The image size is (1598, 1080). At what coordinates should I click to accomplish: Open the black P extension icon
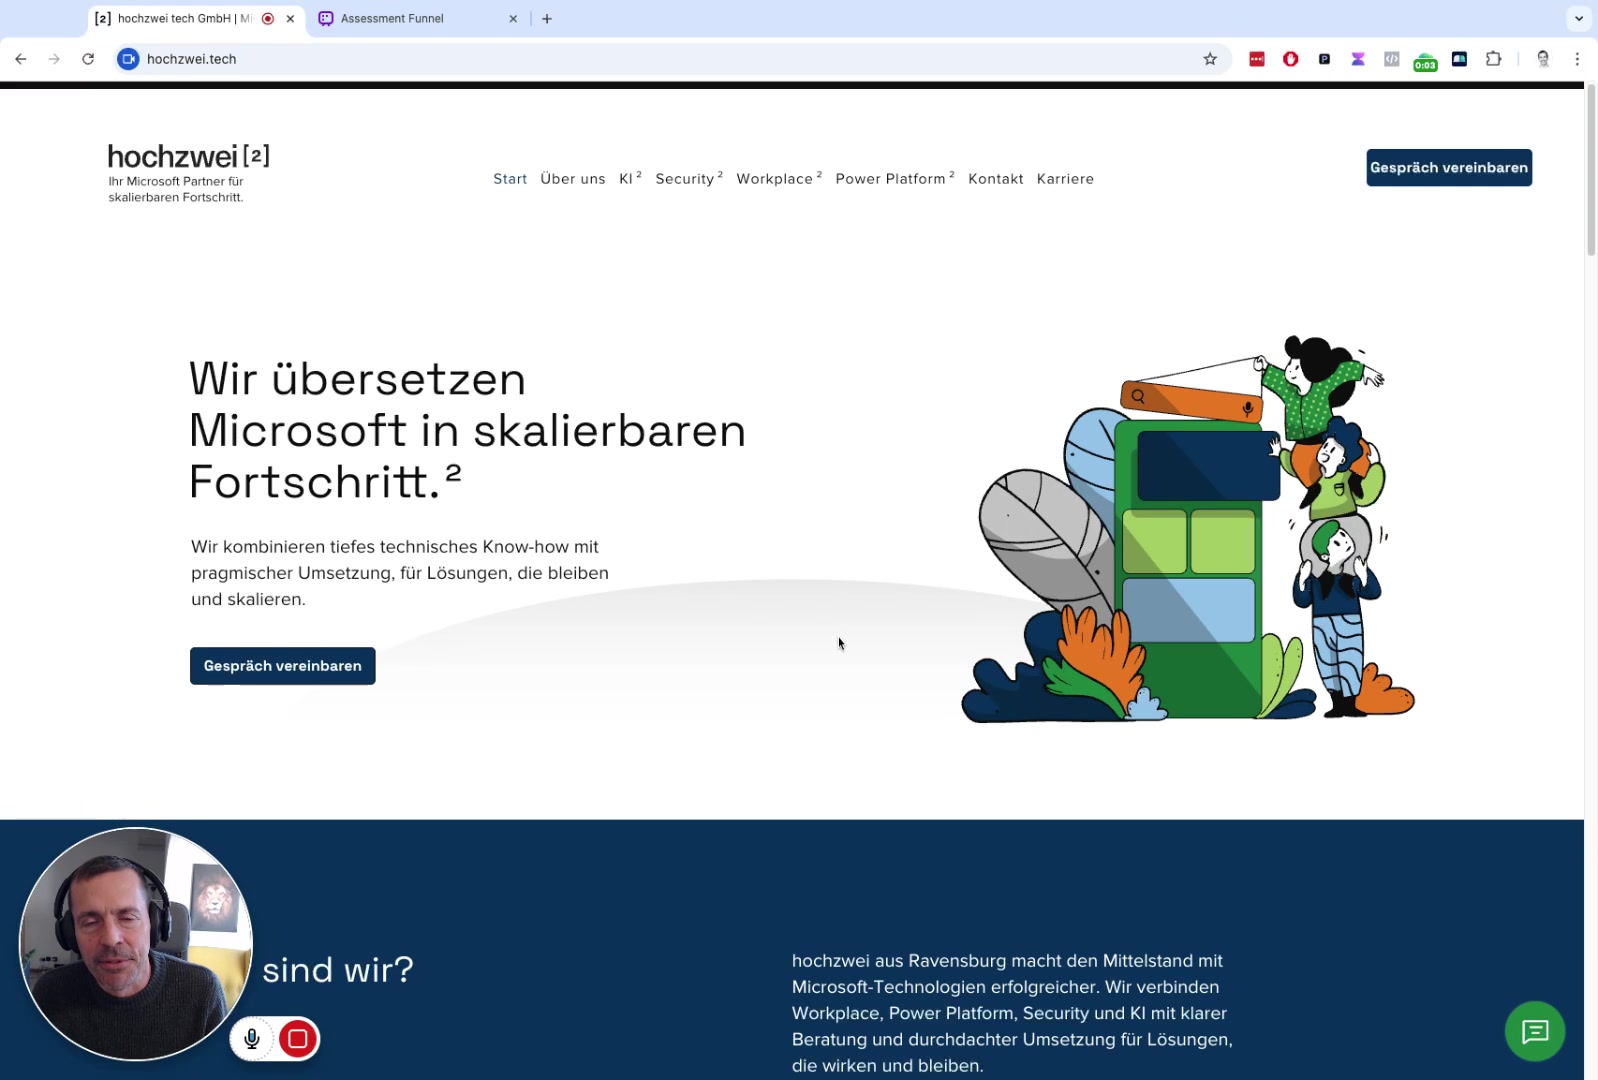(x=1324, y=59)
